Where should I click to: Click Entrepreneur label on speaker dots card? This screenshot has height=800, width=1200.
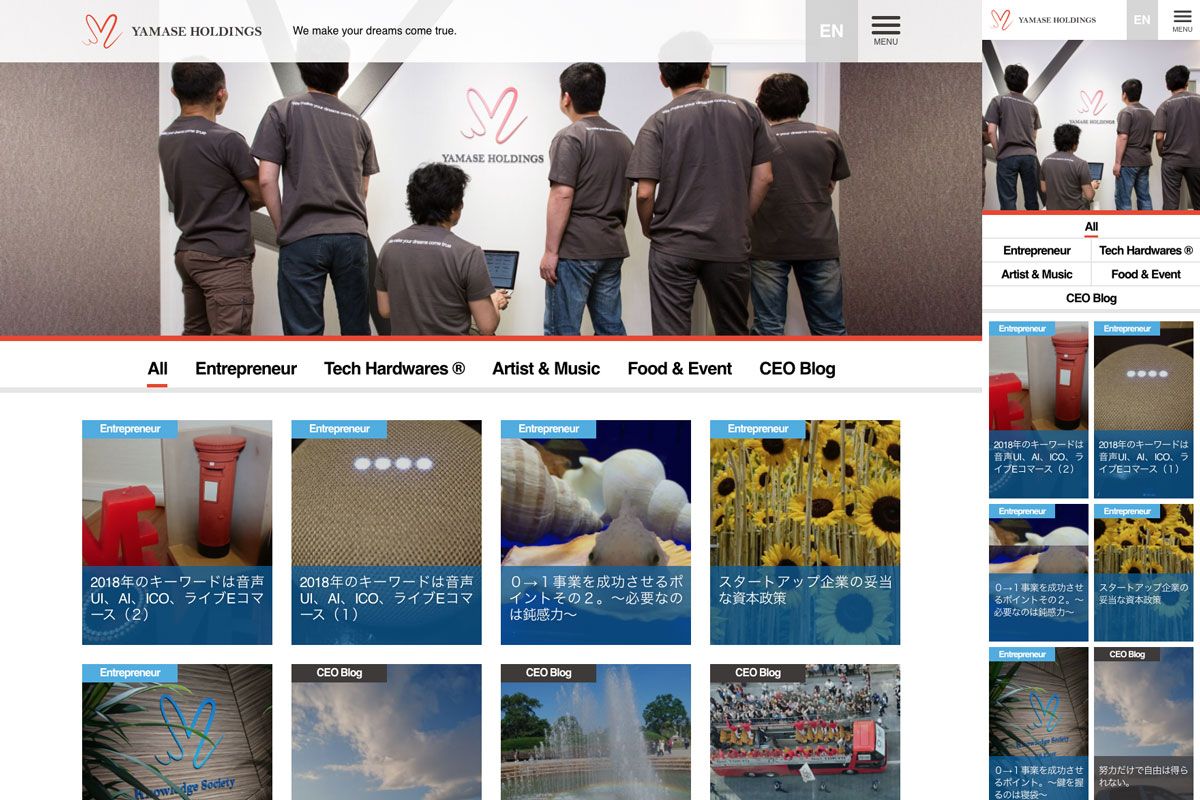339,429
